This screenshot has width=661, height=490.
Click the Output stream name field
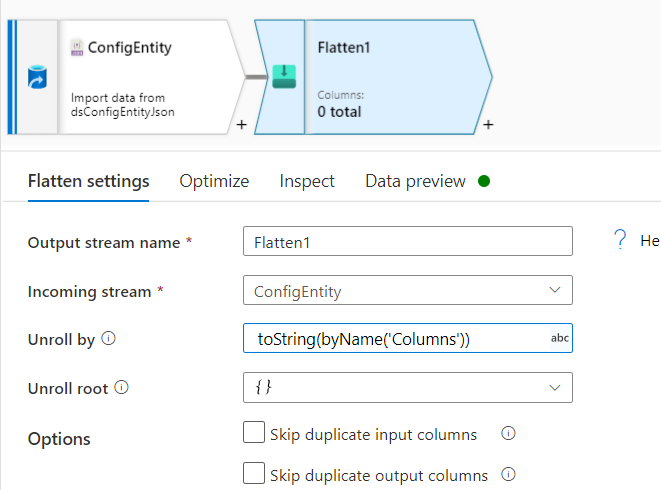point(408,242)
